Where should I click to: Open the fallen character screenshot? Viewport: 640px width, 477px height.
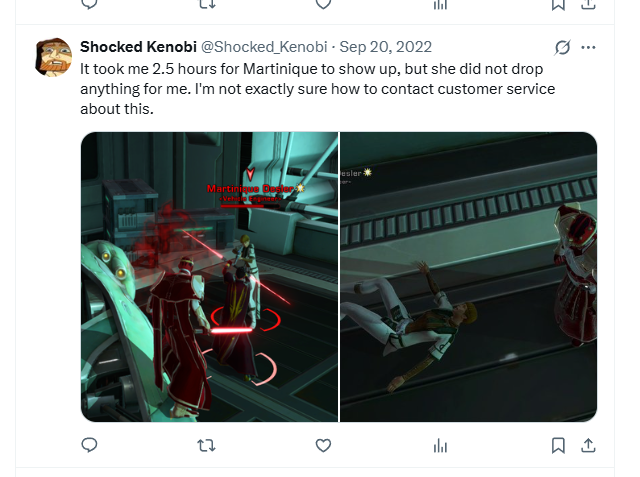pos(469,277)
